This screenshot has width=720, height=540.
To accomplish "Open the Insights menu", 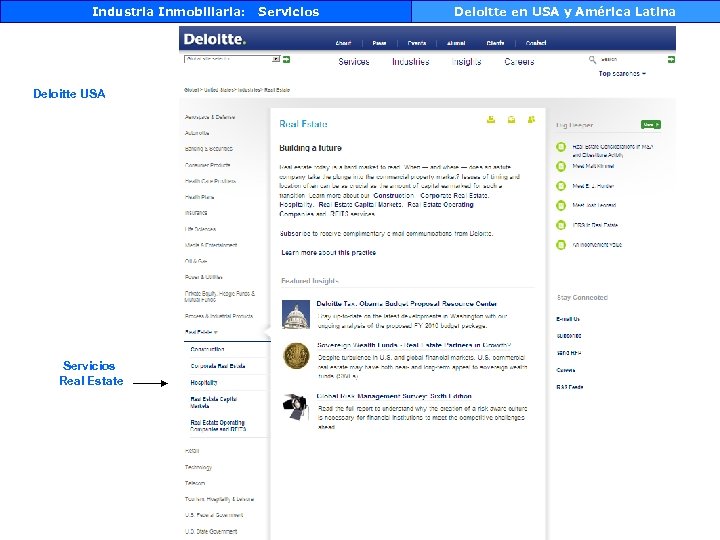I will [467, 62].
